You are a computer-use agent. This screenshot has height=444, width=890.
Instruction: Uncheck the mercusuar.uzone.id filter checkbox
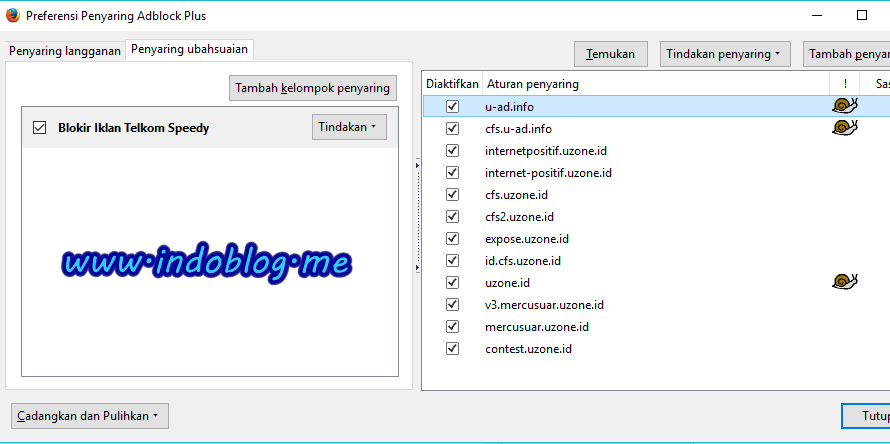[452, 326]
